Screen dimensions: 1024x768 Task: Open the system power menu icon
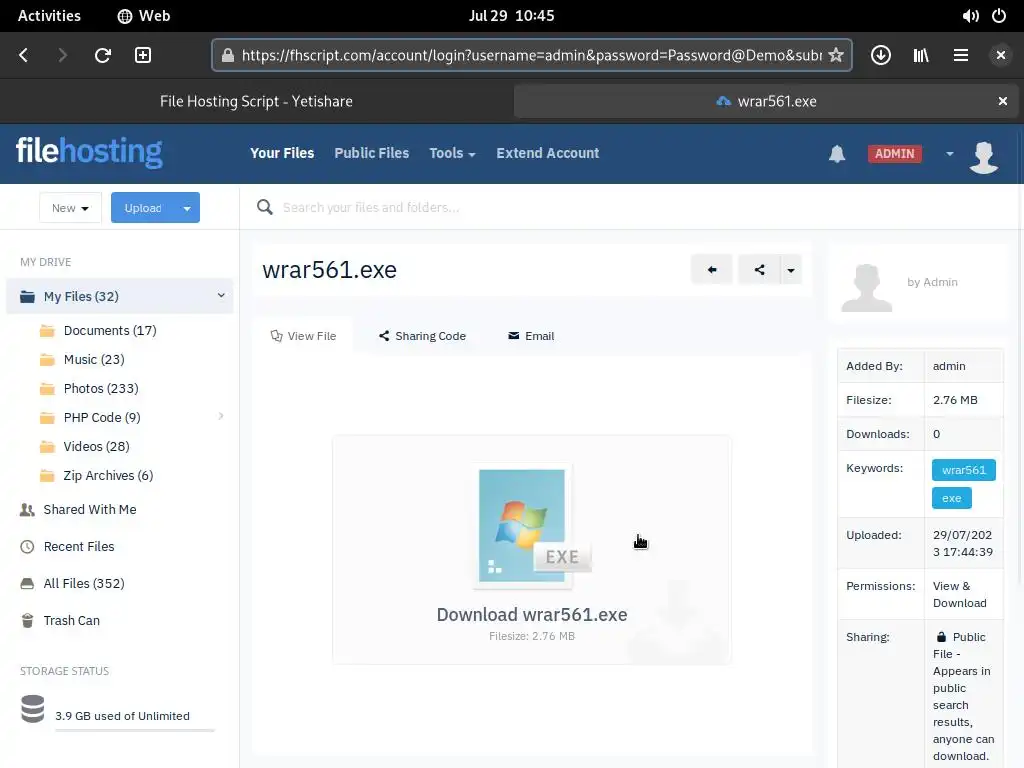coord(999,16)
